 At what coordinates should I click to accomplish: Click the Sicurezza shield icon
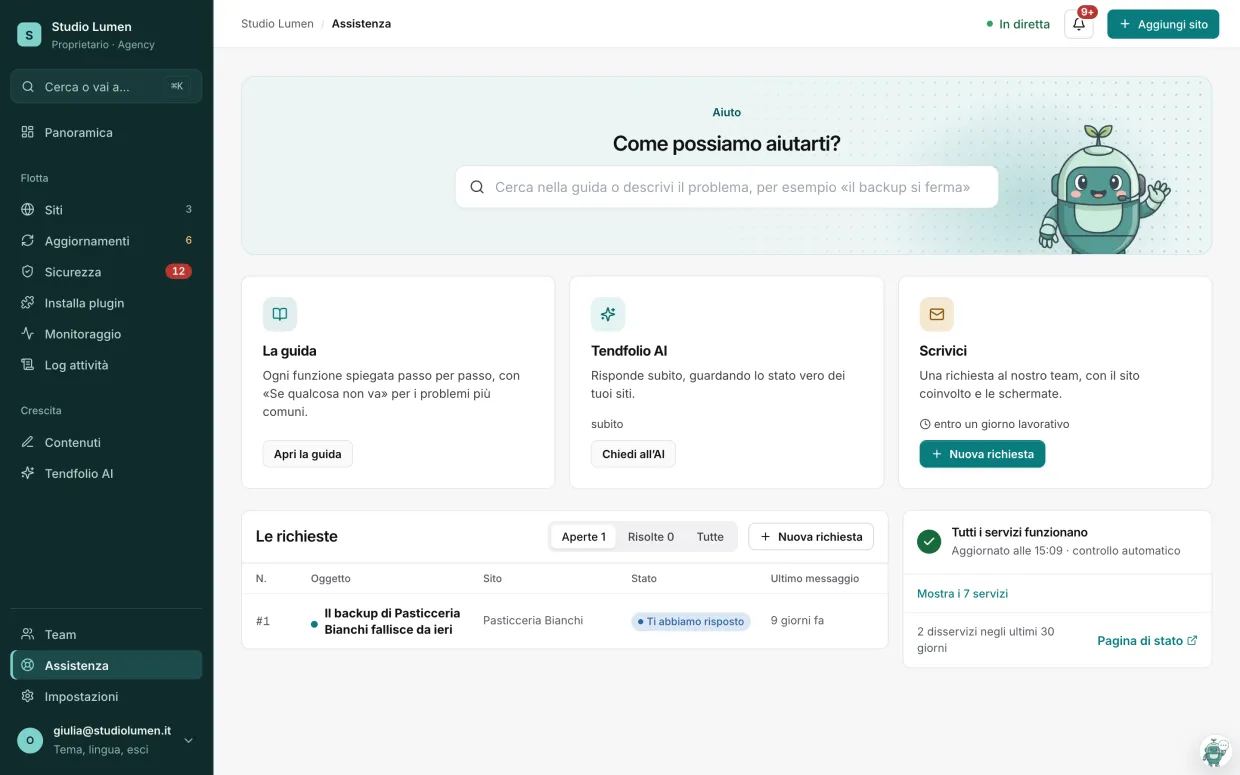coord(28,272)
